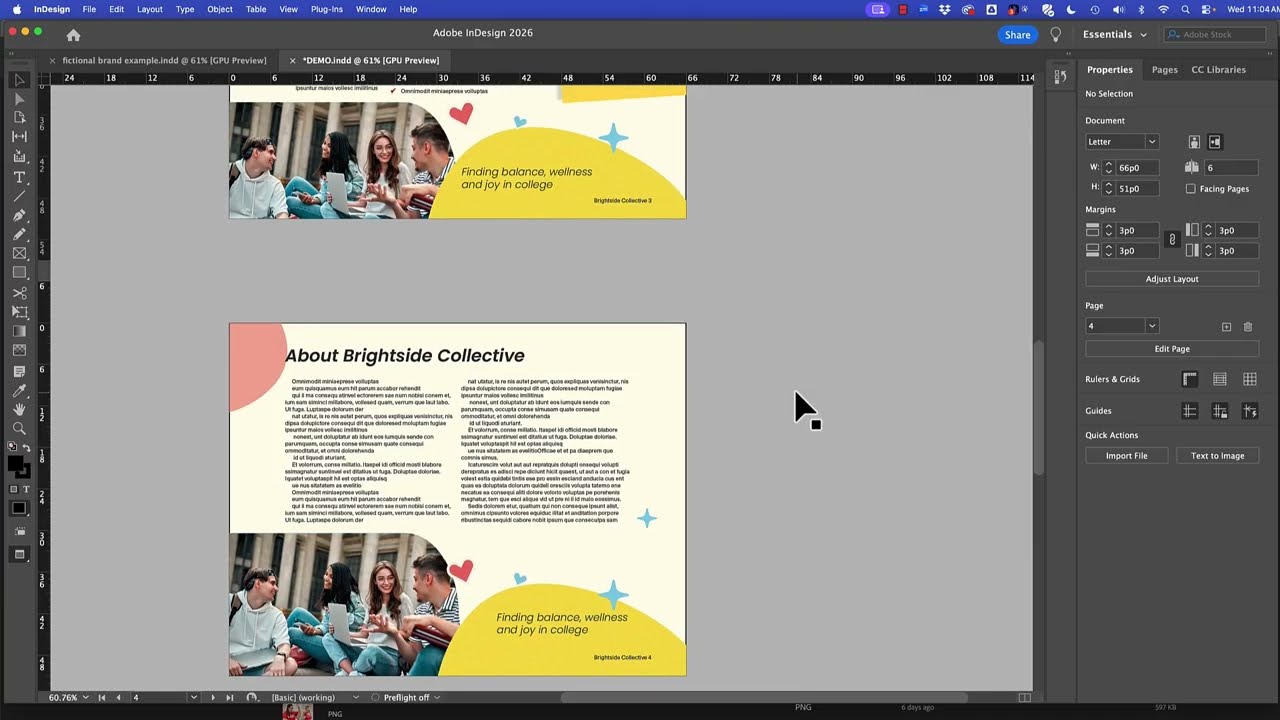Set landscape page orientation
1280x720 pixels.
point(1214,142)
